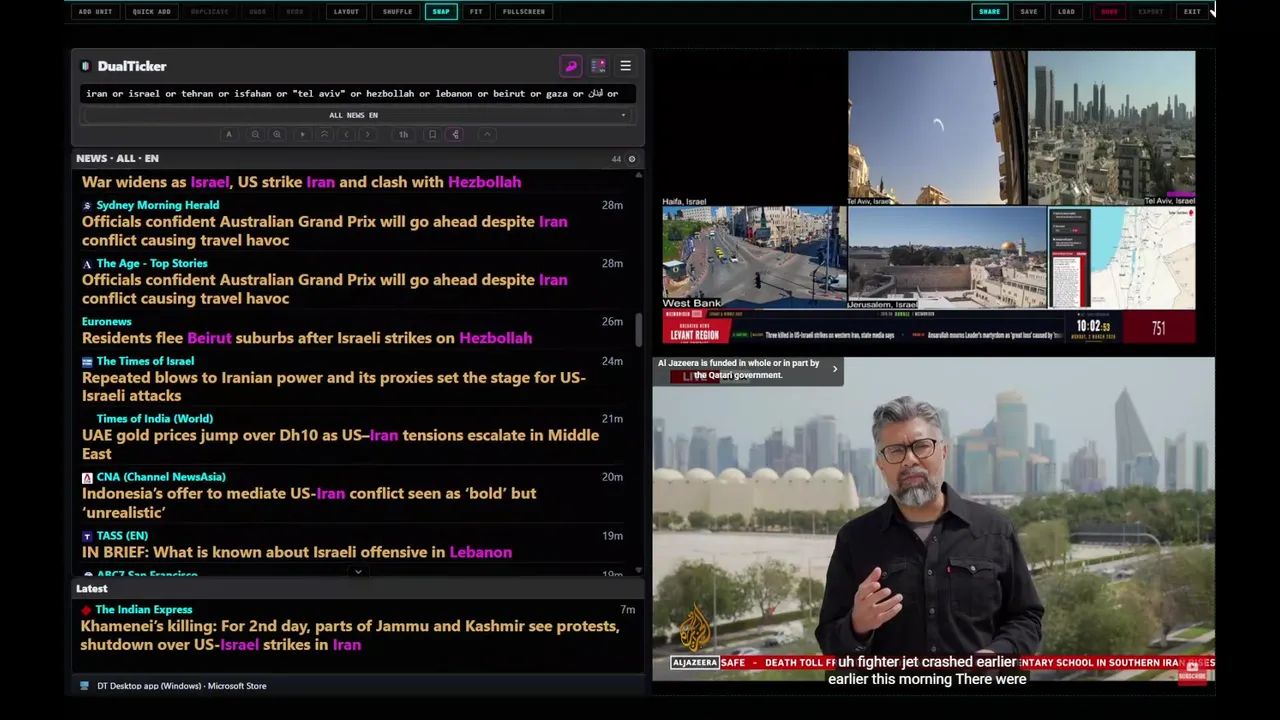Collapse controls with the up chevron
This screenshot has width=1280, height=720.
(x=487, y=134)
